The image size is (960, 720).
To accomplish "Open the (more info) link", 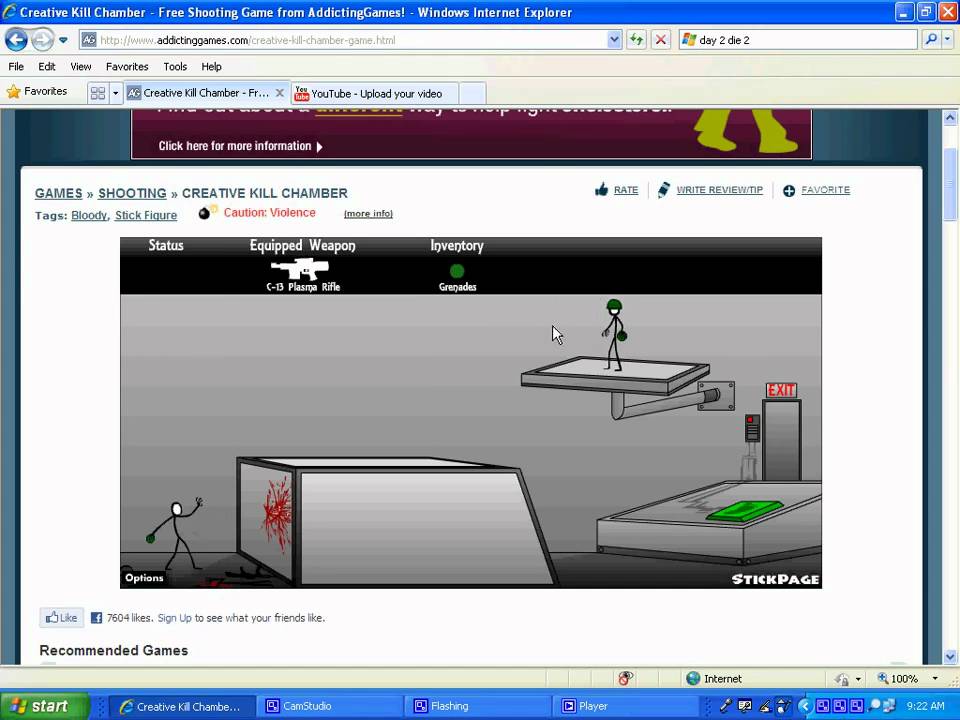I will click(x=368, y=214).
